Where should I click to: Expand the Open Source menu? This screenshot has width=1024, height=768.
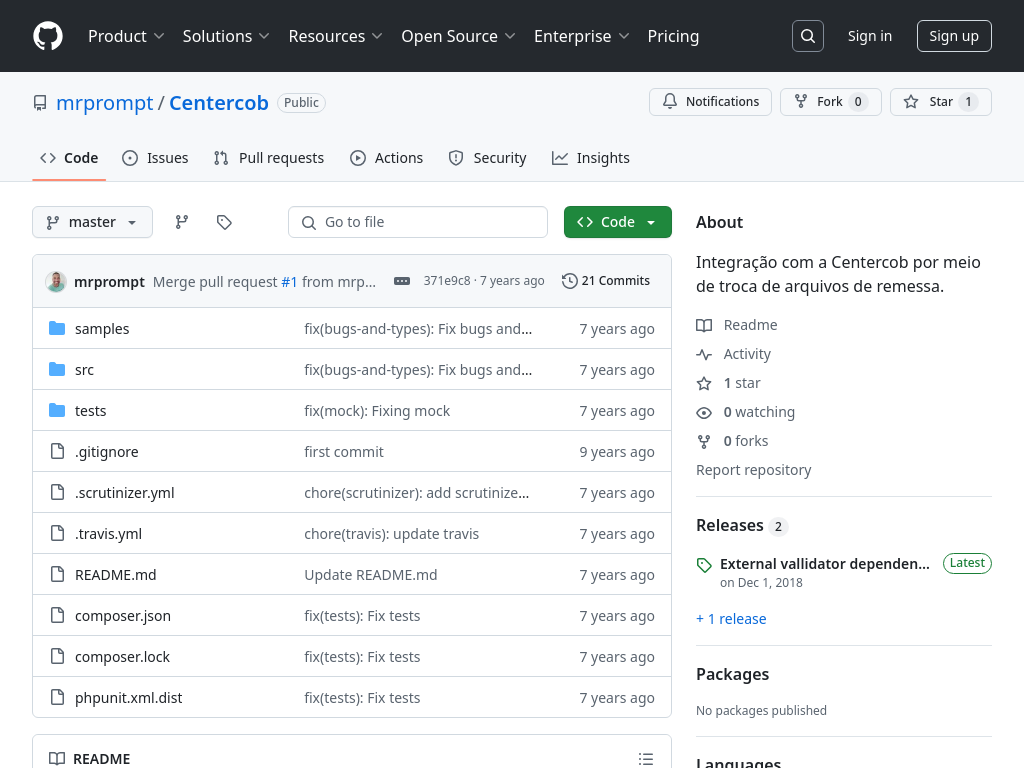click(x=458, y=37)
